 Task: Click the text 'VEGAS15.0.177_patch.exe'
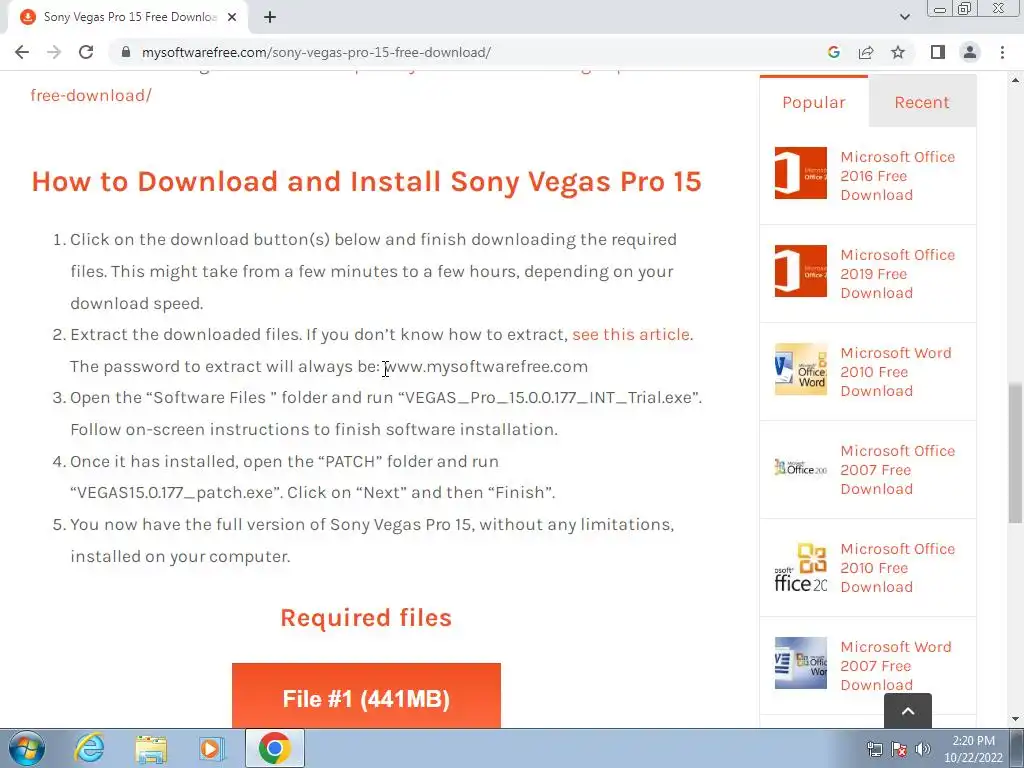pos(175,492)
